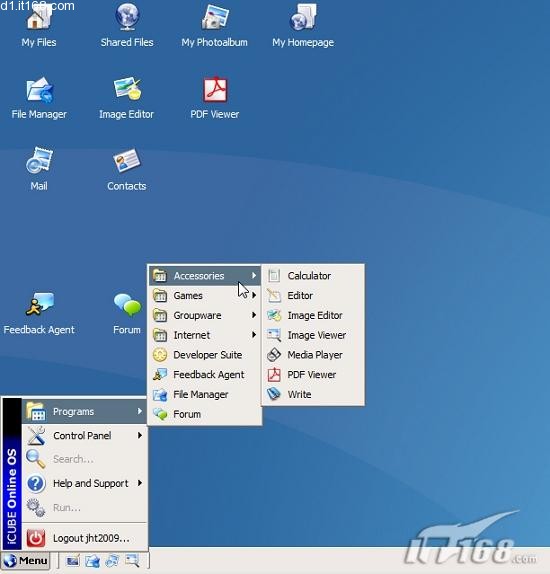This screenshot has height=574, width=550.
Task: Click the Menu start button
Action: 25,560
